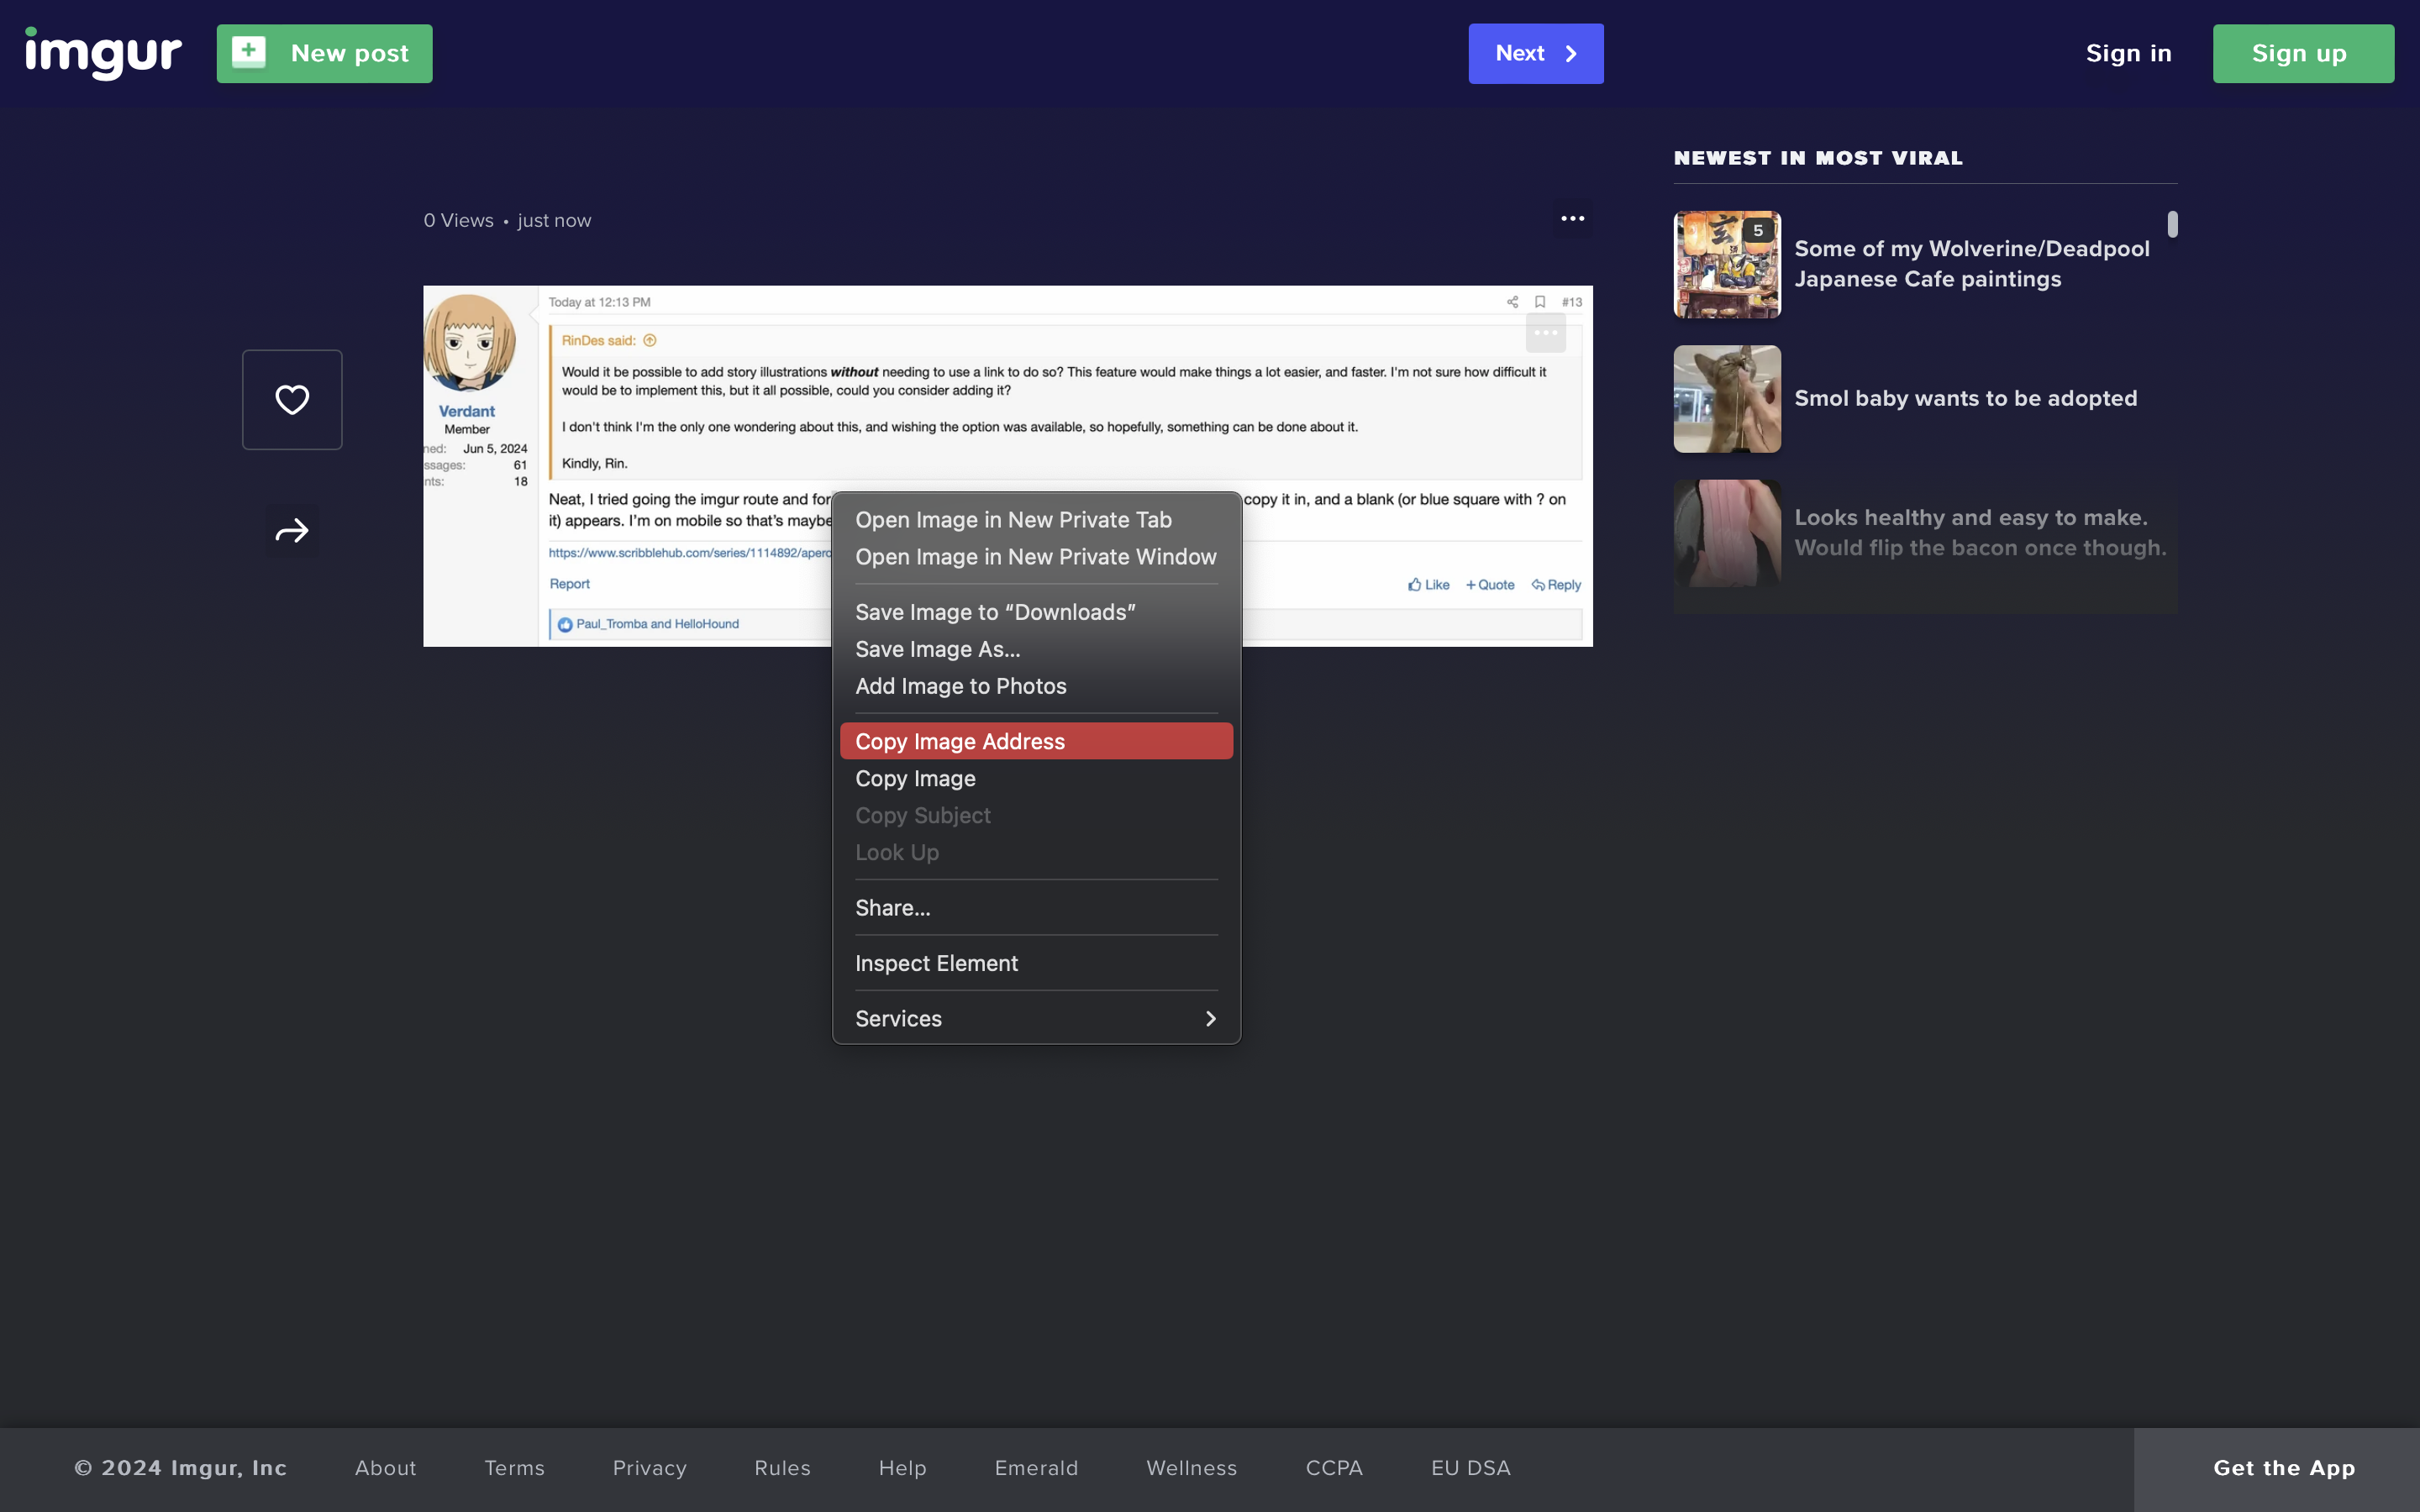Click the imgur logo
The width and height of the screenshot is (2420, 1512).
[101, 52]
